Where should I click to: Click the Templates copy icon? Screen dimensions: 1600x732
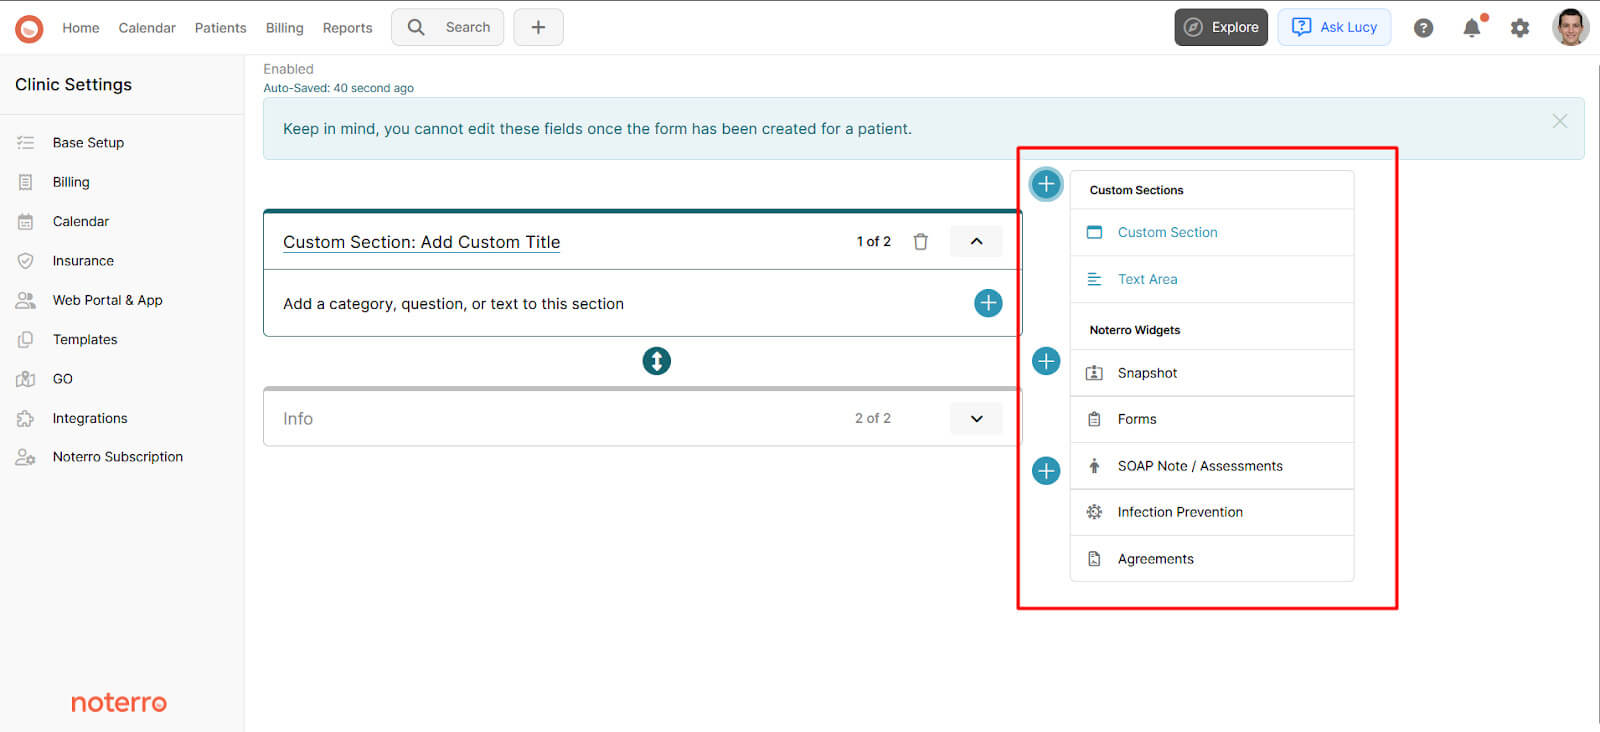coord(26,340)
